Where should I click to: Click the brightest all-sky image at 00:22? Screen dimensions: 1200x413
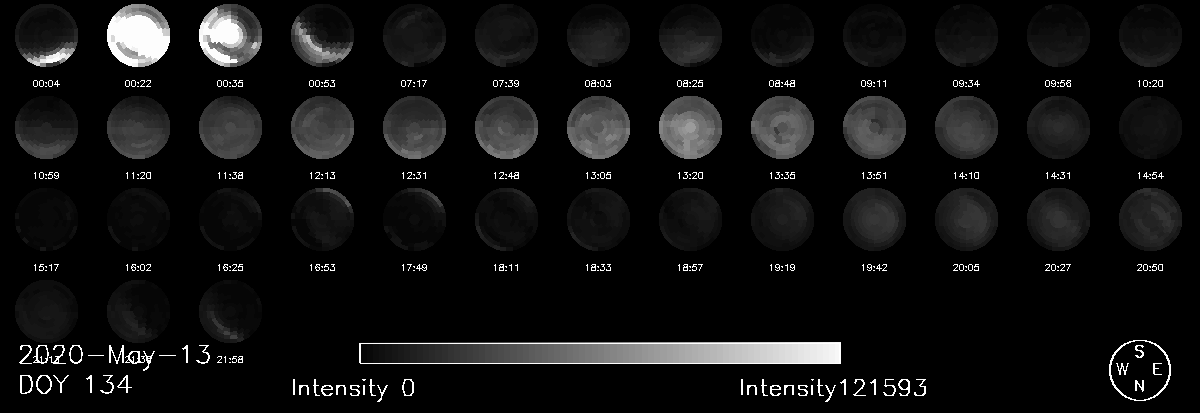[x=137, y=36]
